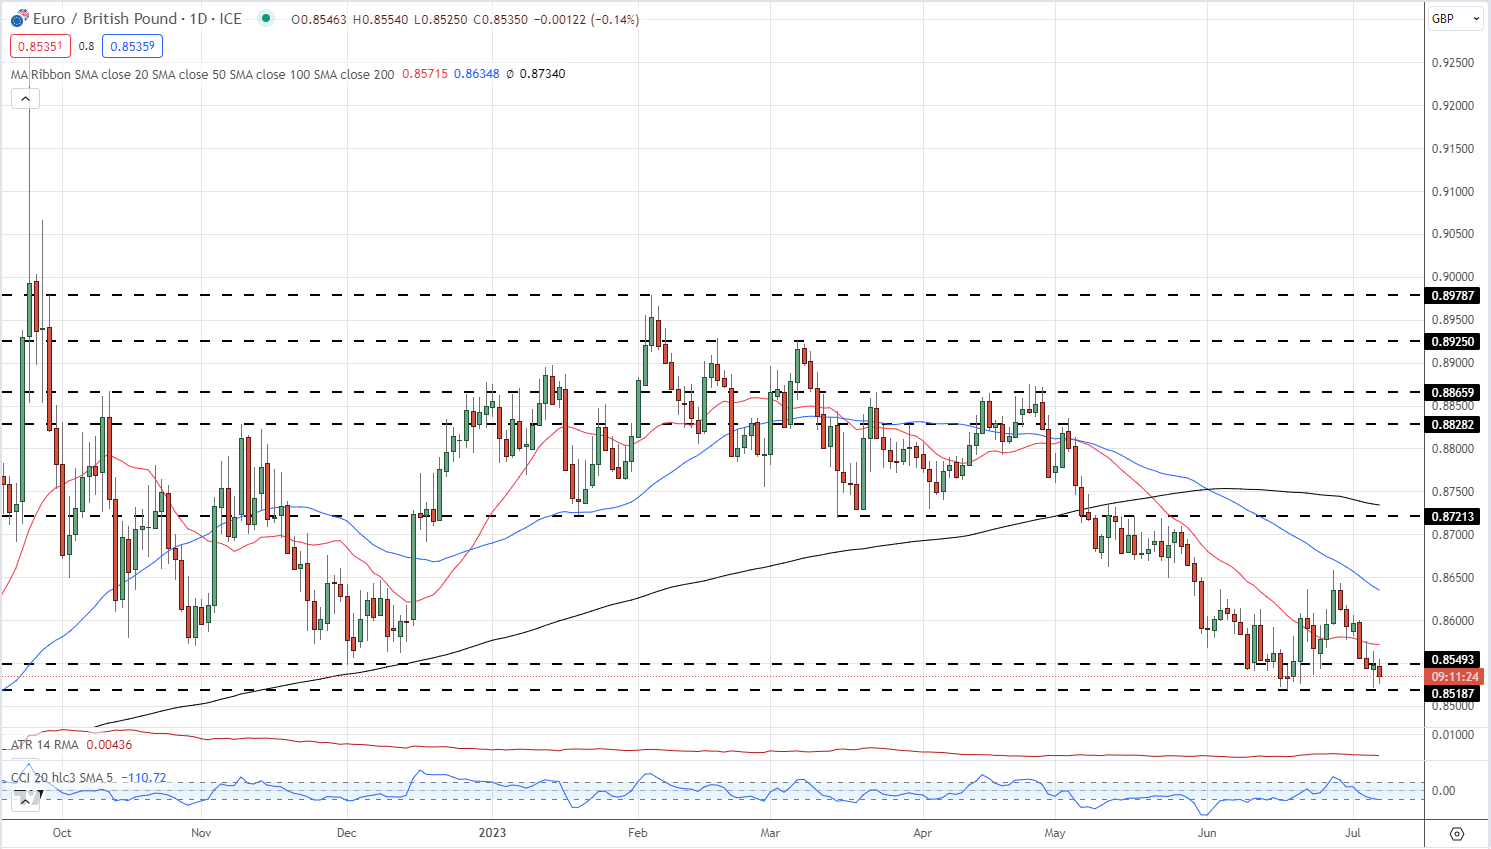The height and width of the screenshot is (849, 1491).
Task: Click the 0.89787 price level label
Action: click(x=1453, y=296)
